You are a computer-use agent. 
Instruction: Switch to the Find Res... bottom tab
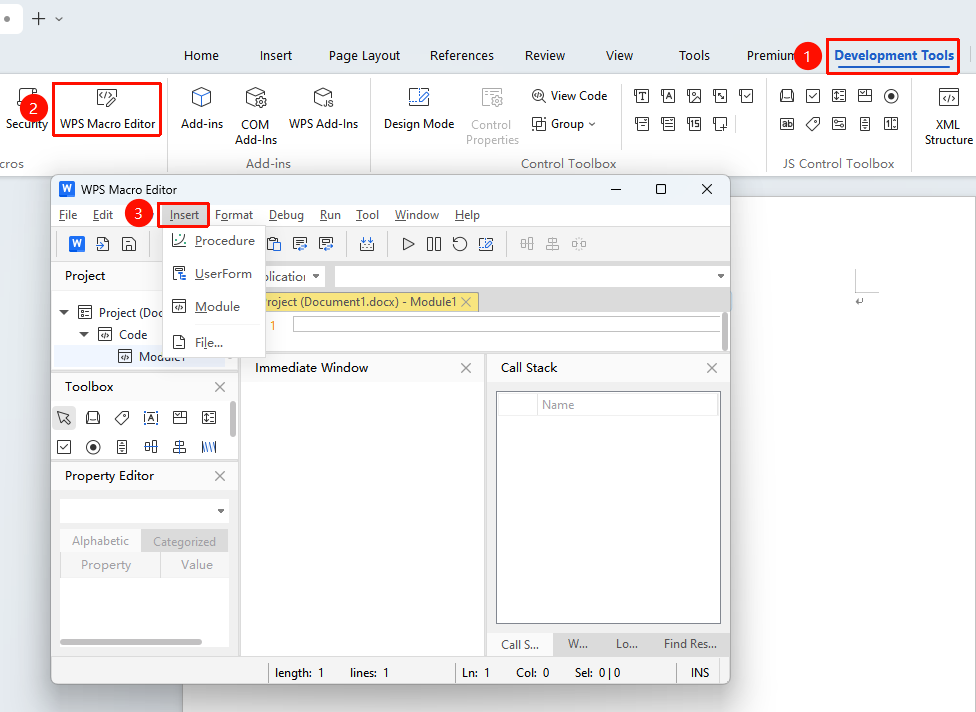pos(690,644)
